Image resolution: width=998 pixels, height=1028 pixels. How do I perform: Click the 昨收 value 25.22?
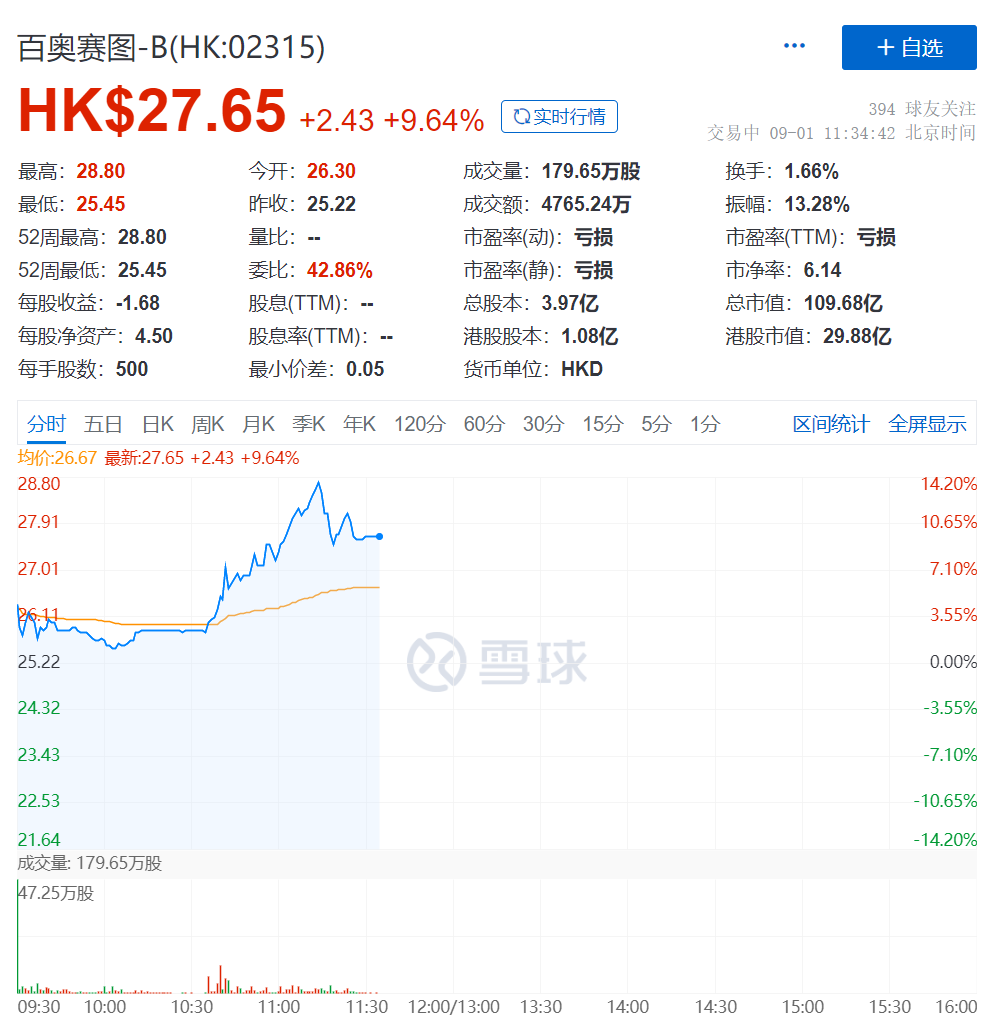point(331,204)
